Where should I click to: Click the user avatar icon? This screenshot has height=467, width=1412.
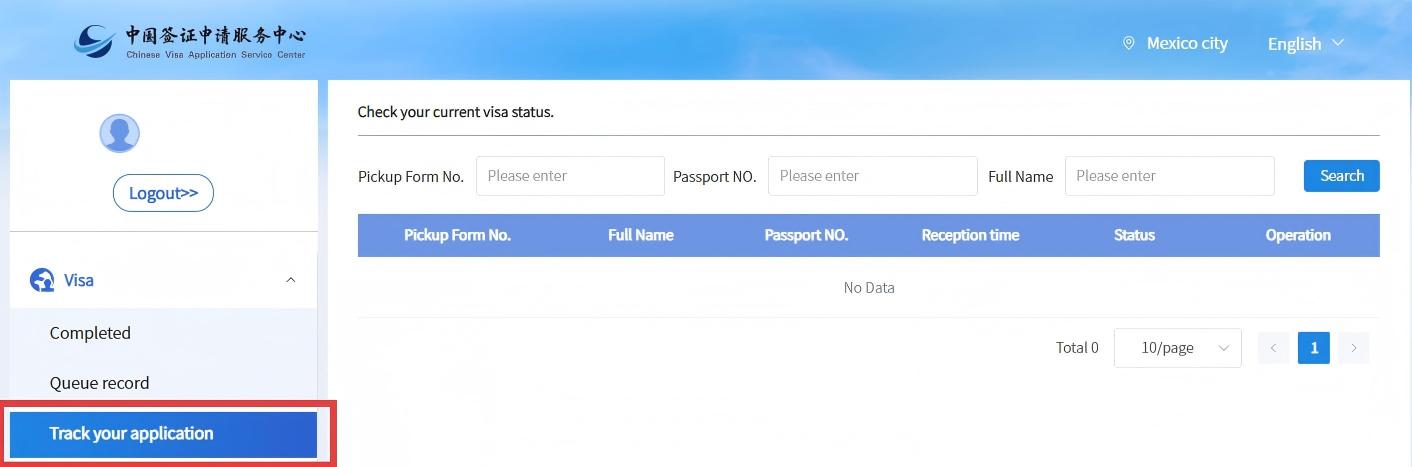point(119,133)
